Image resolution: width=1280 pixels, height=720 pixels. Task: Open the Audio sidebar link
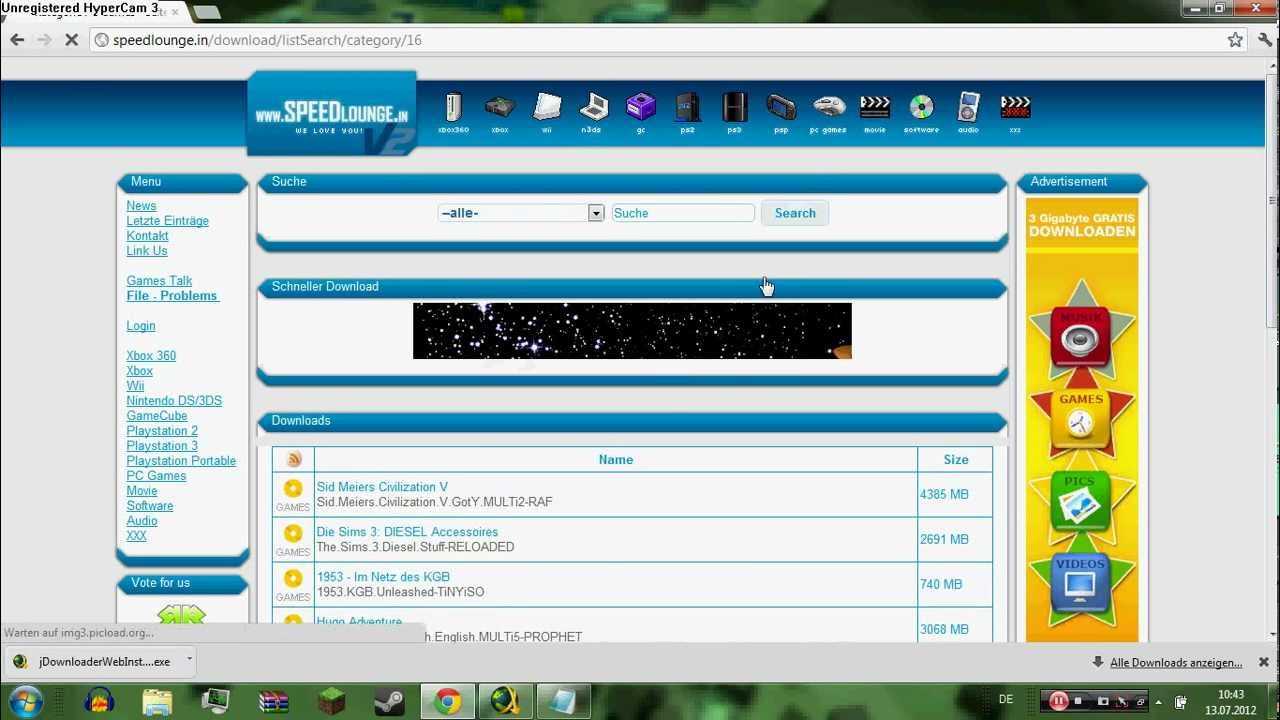[141, 521]
